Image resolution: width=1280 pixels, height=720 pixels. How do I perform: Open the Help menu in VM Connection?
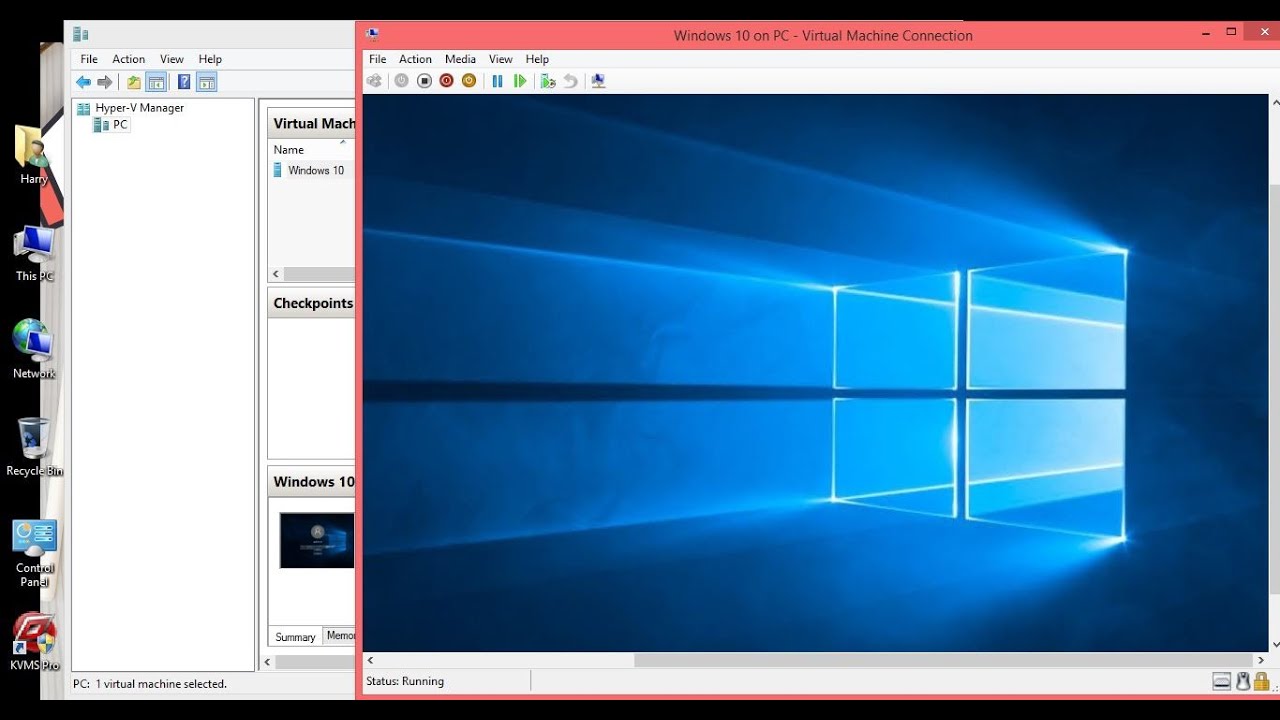click(x=537, y=59)
